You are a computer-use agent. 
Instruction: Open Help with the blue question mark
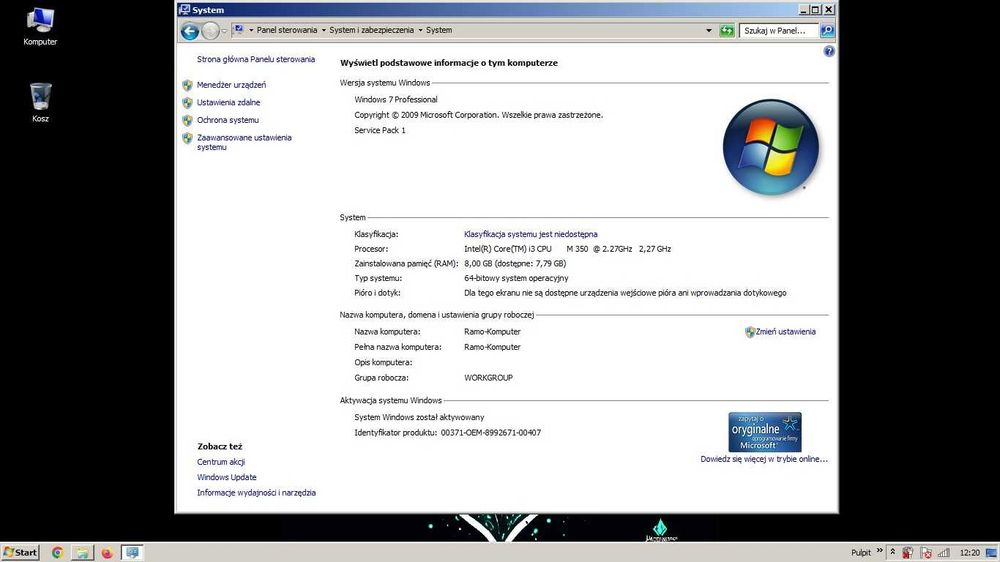pos(828,51)
